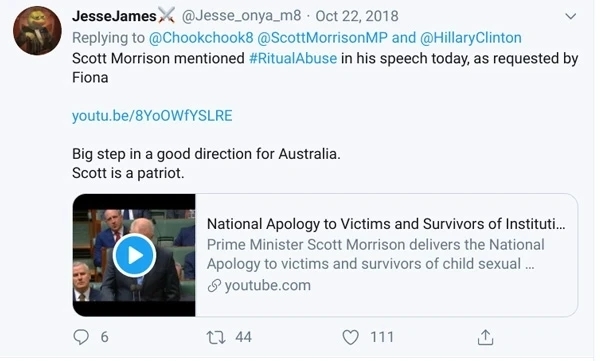Visit the @ScottMorrisonMP profile mention
Screen dimensions: 600x361
pyautogui.click(x=322, y=38)
